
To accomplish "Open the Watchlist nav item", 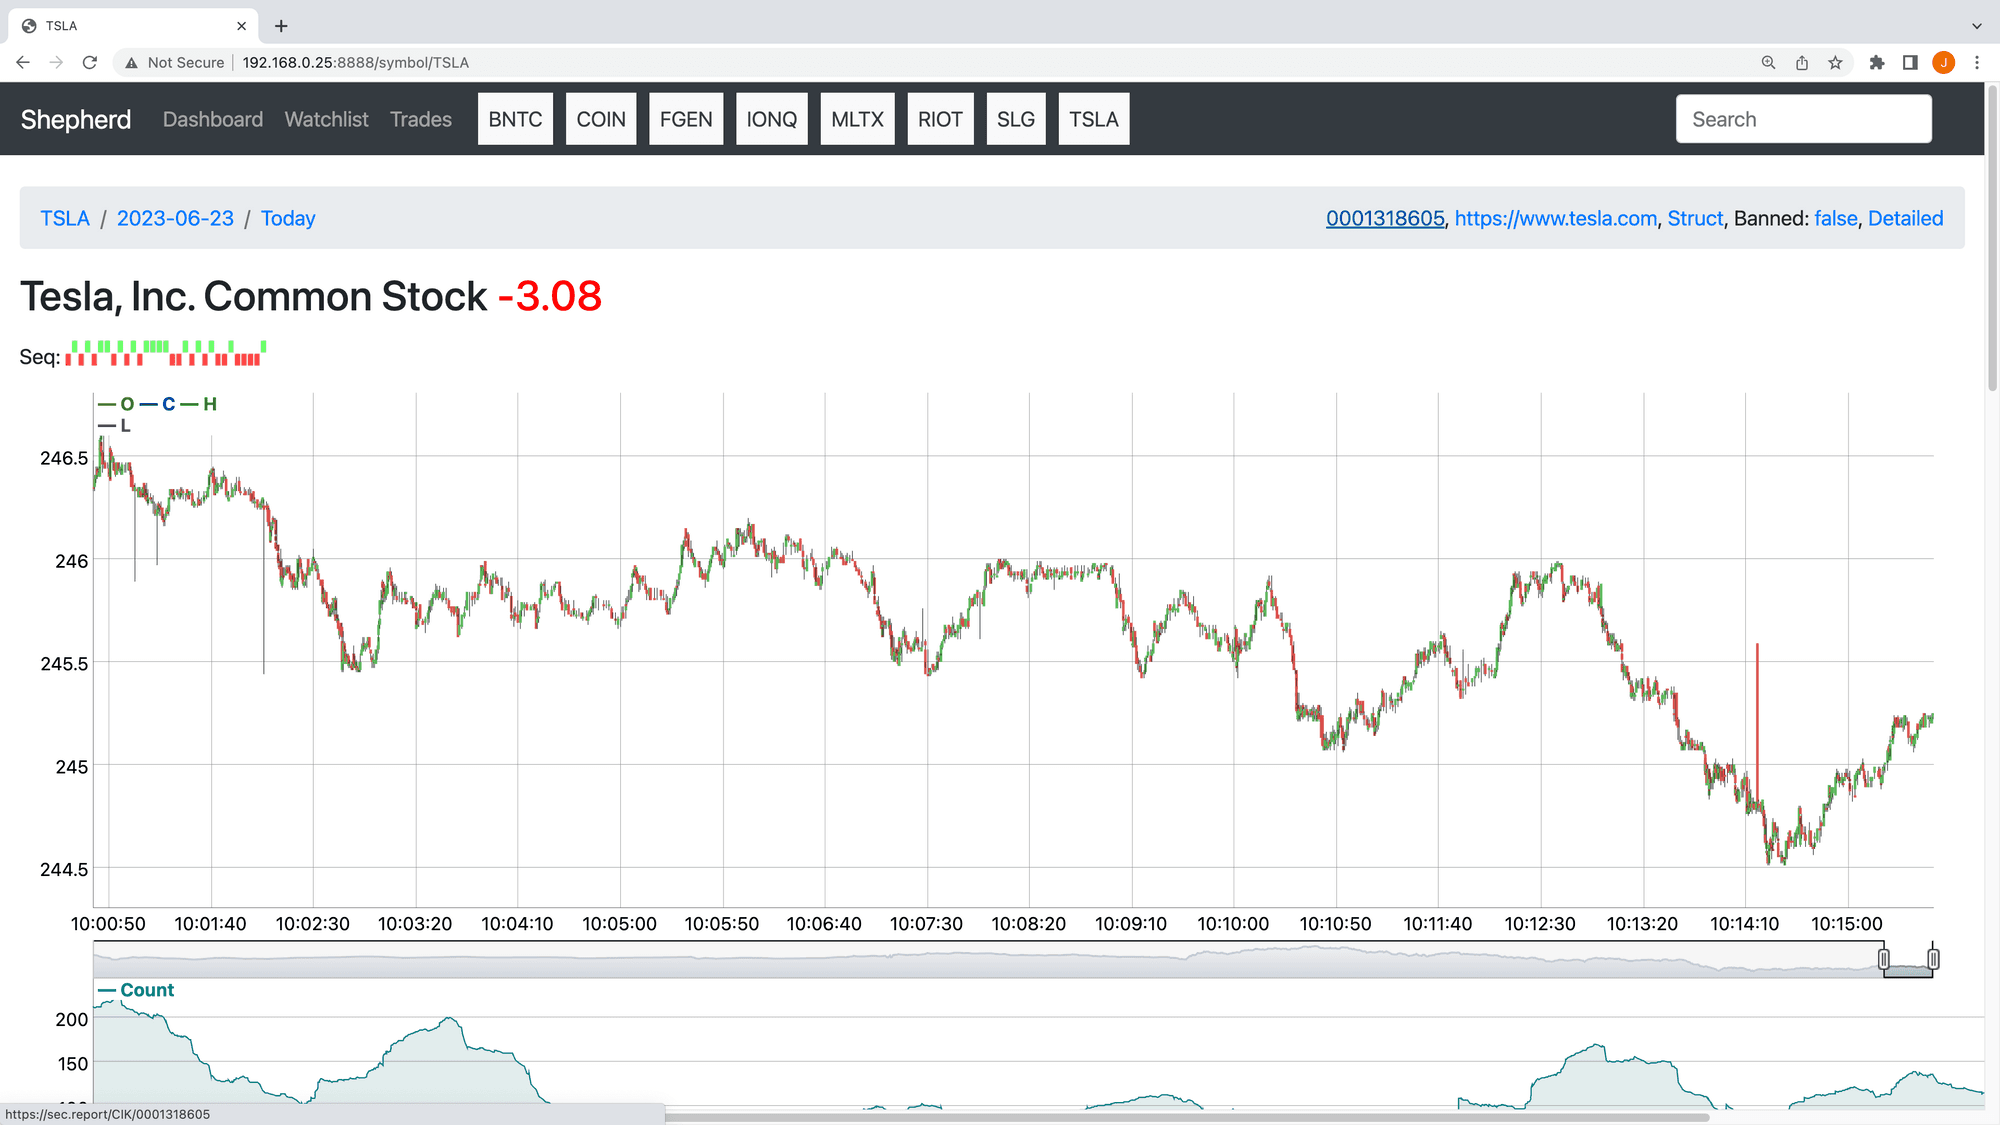I will point(326,119).
